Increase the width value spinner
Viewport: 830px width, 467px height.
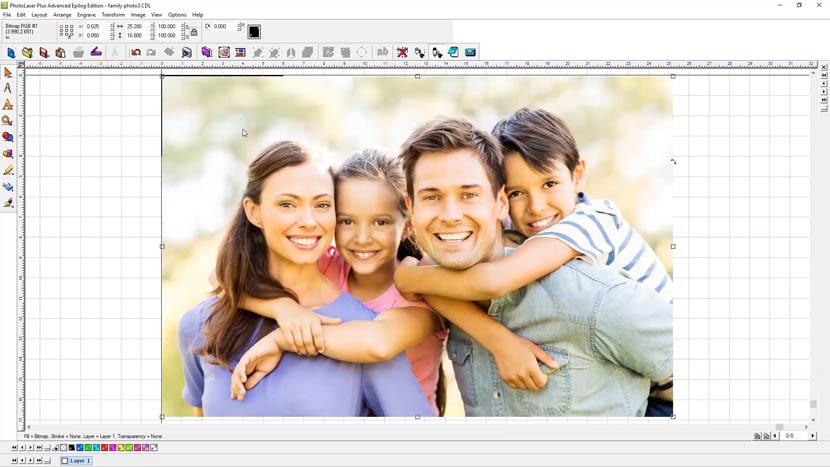click(149, 25)
